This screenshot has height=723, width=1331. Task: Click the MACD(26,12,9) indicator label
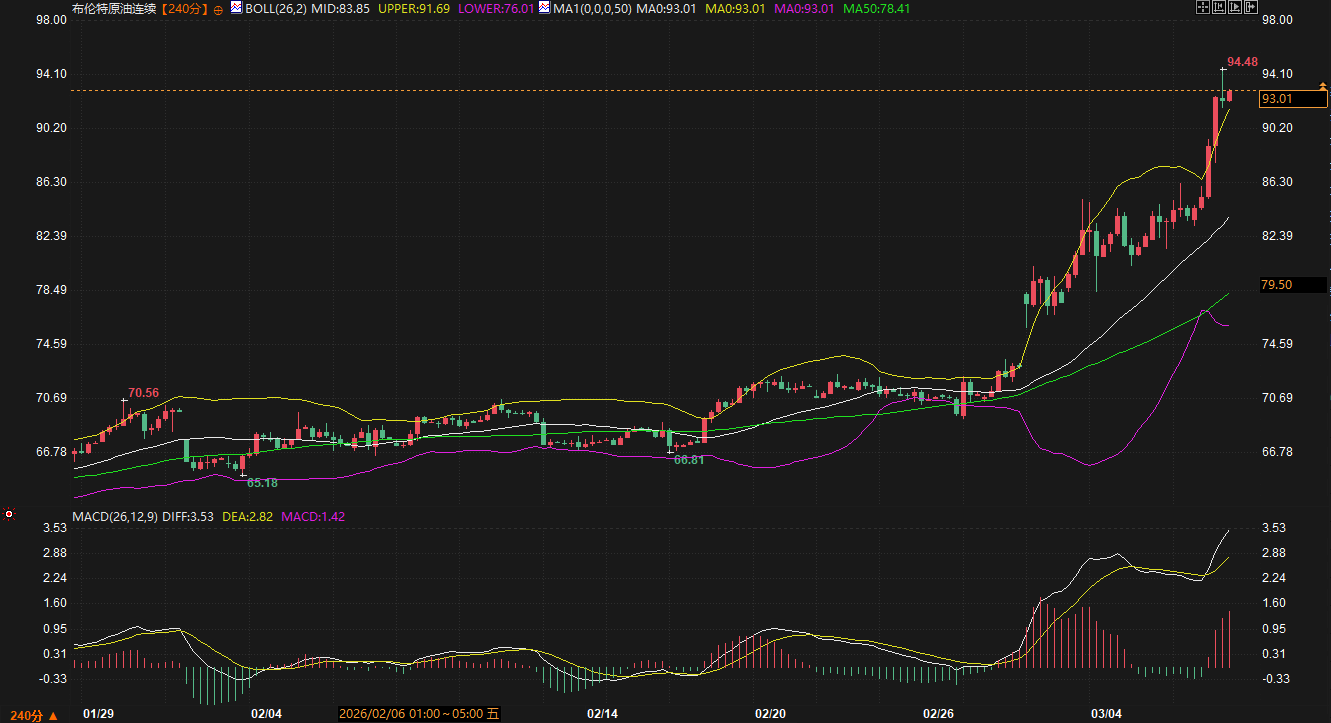pos(114,516)
